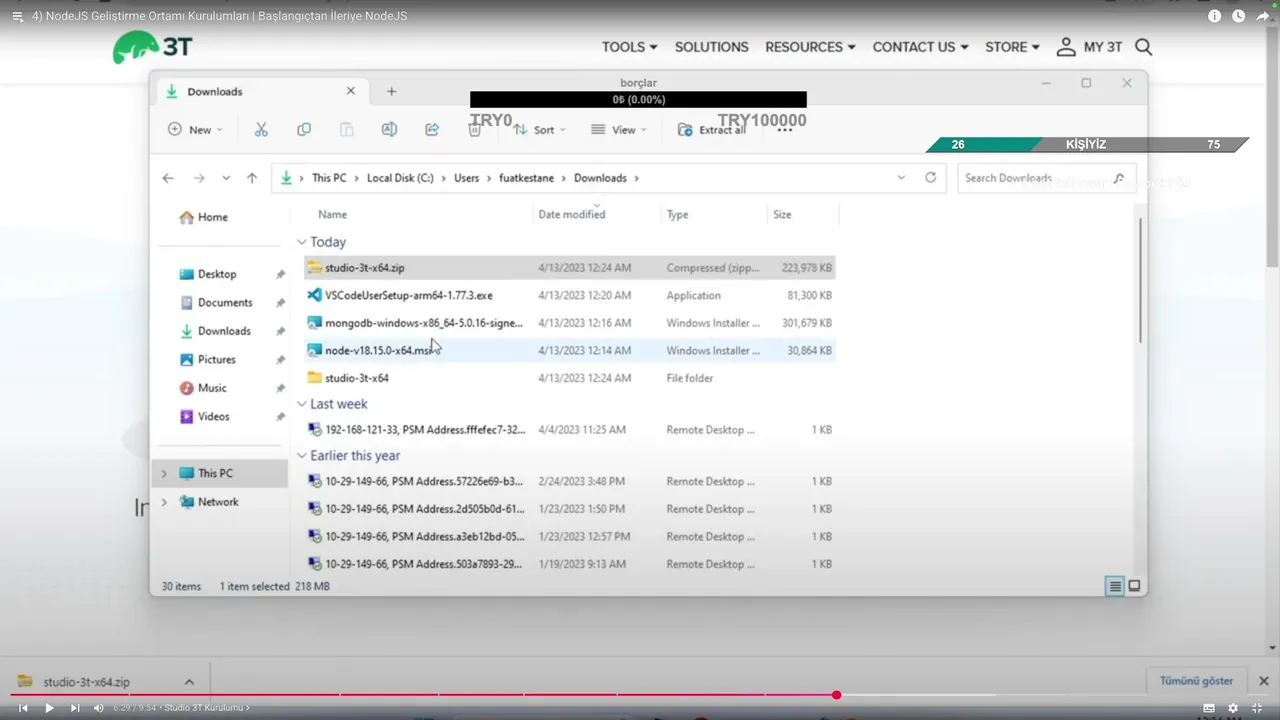Viewport: 1280px width, 720px height.
Task: Expand This PC in navigation pane
Action: [x=164, y=473]
